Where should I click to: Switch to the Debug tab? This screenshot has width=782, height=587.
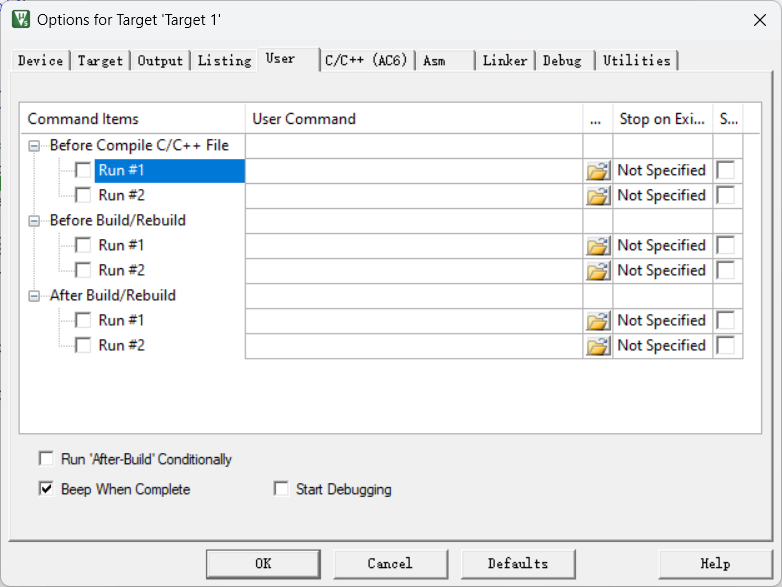pos(562,61)
